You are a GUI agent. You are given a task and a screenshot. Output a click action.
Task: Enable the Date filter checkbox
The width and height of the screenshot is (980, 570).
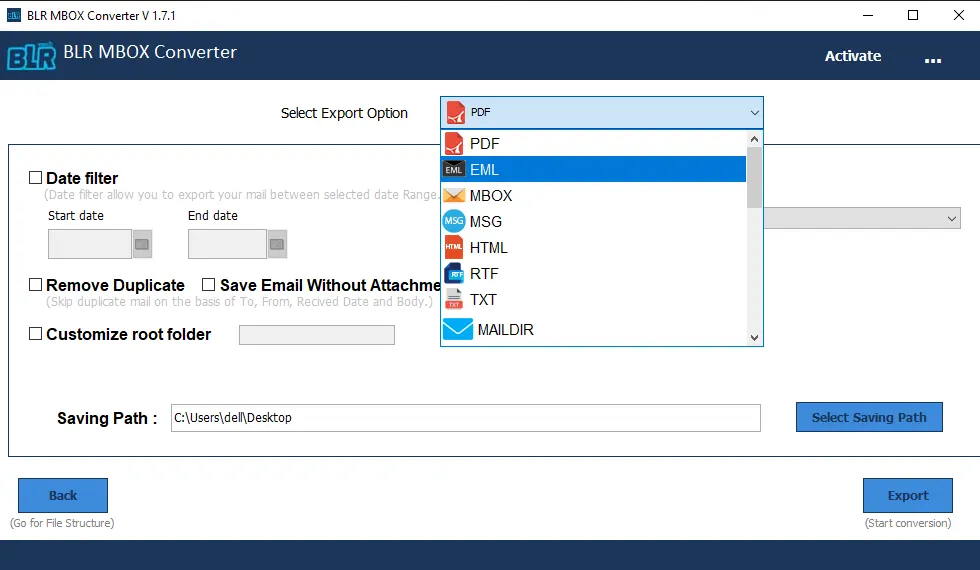click(36, 178)
